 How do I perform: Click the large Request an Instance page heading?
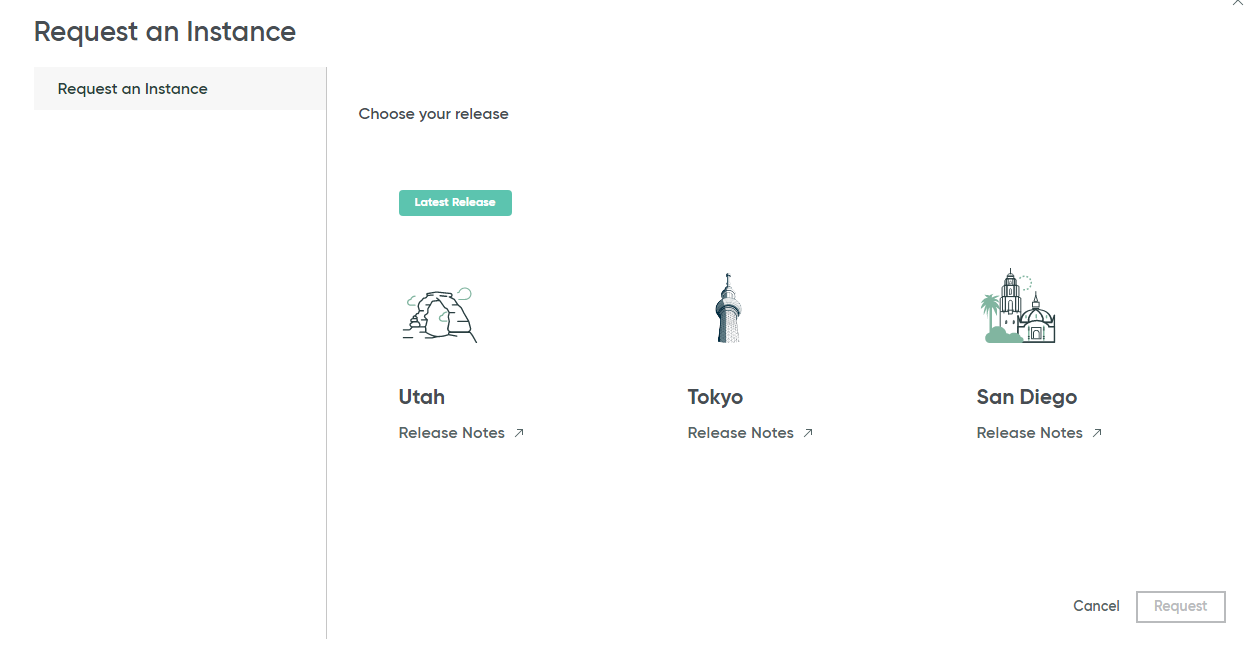tap(165, 32)
